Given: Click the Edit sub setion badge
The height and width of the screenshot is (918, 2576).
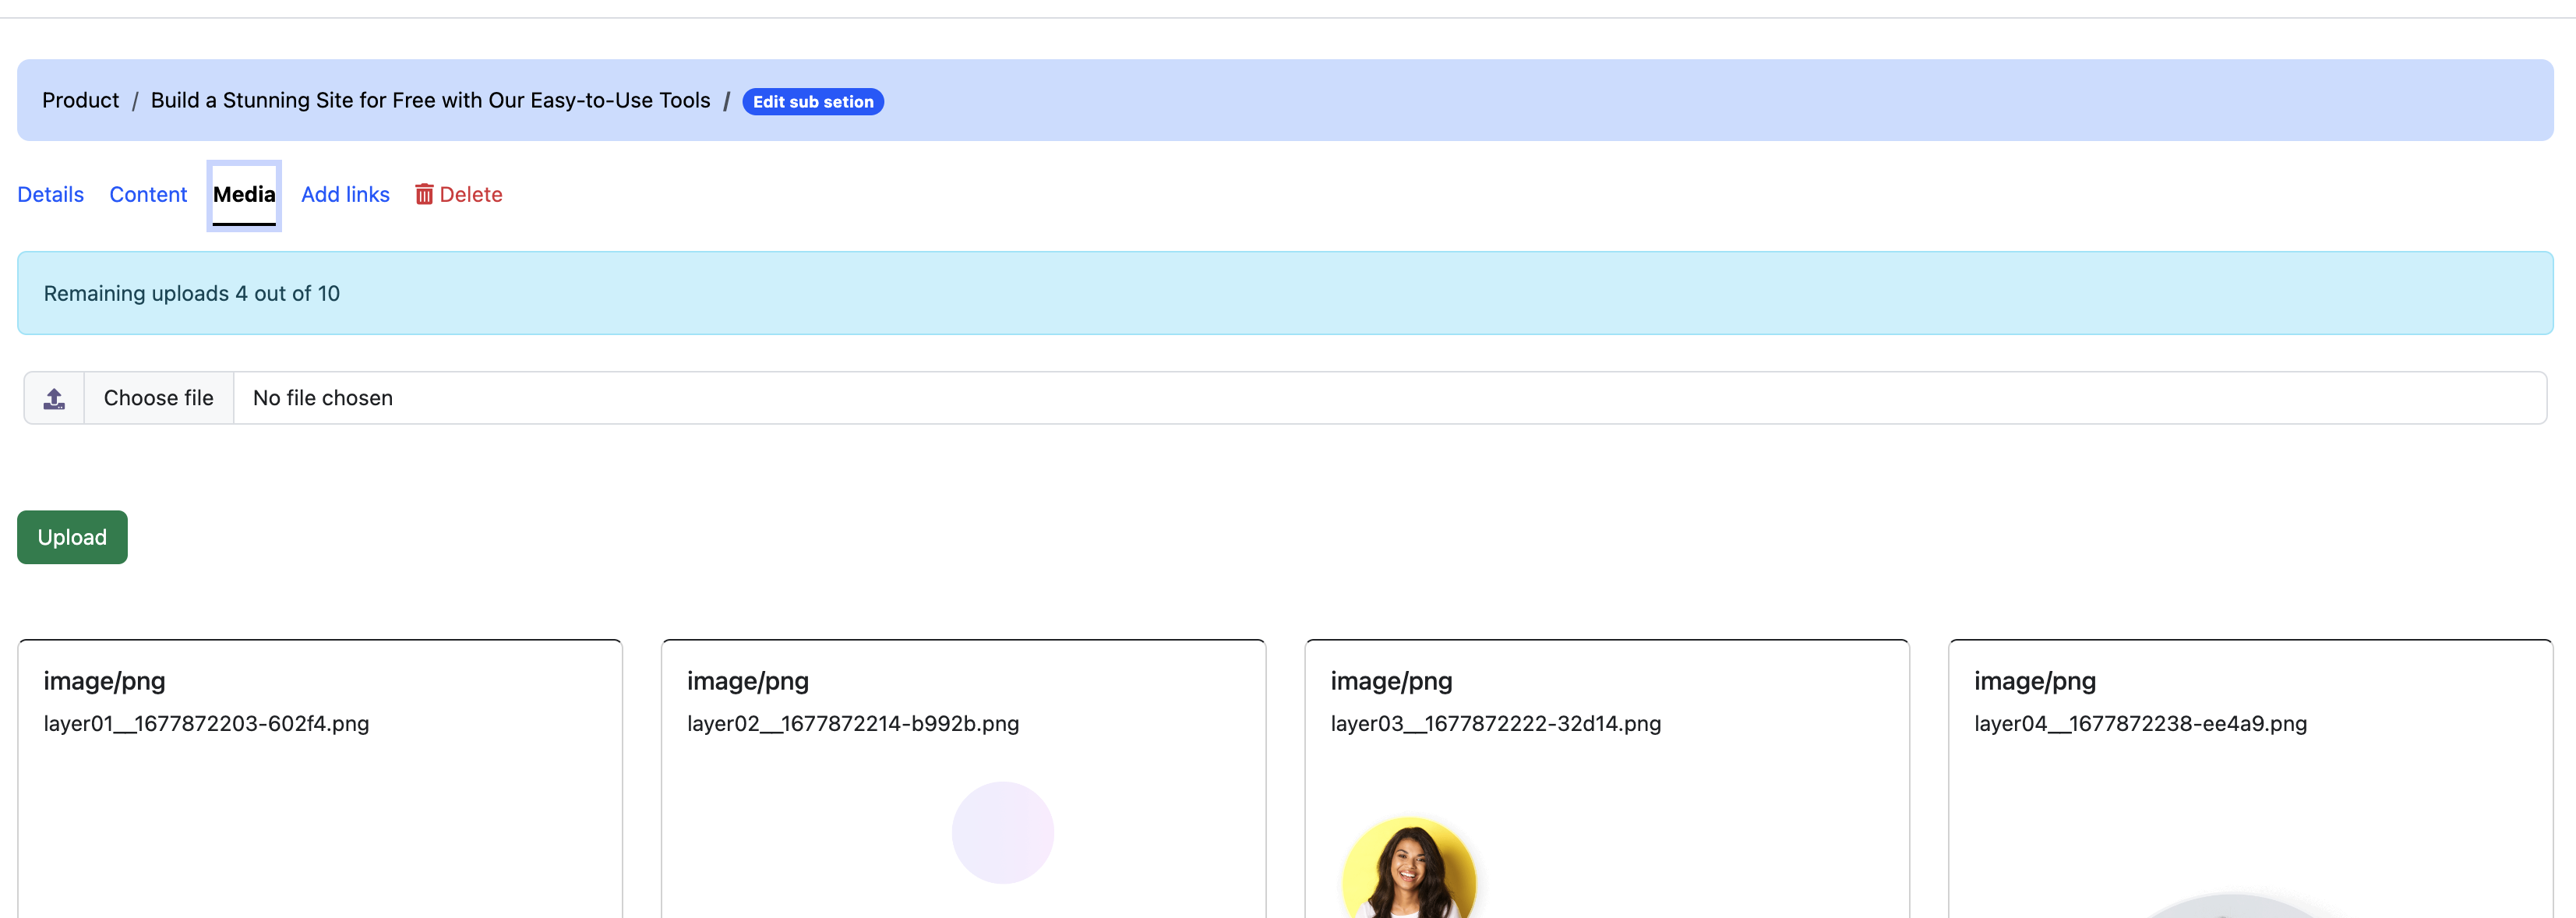Looking at the screenshot, I should (x=813, y=101).
